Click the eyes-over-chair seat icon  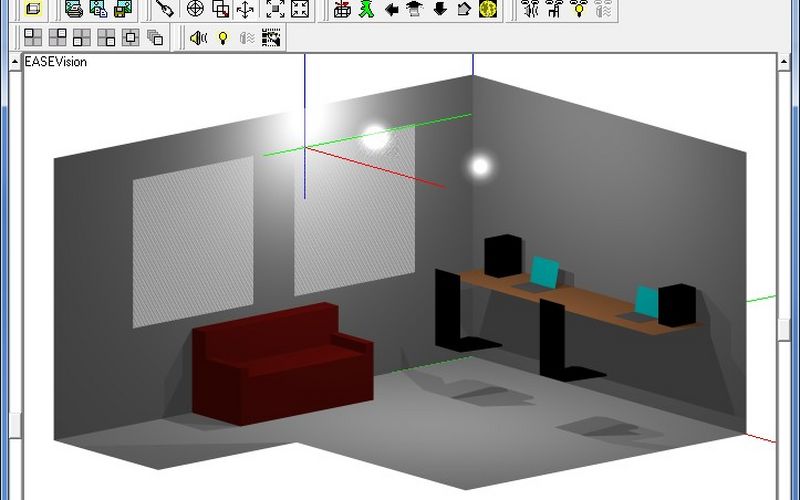[x=555, y=9]
